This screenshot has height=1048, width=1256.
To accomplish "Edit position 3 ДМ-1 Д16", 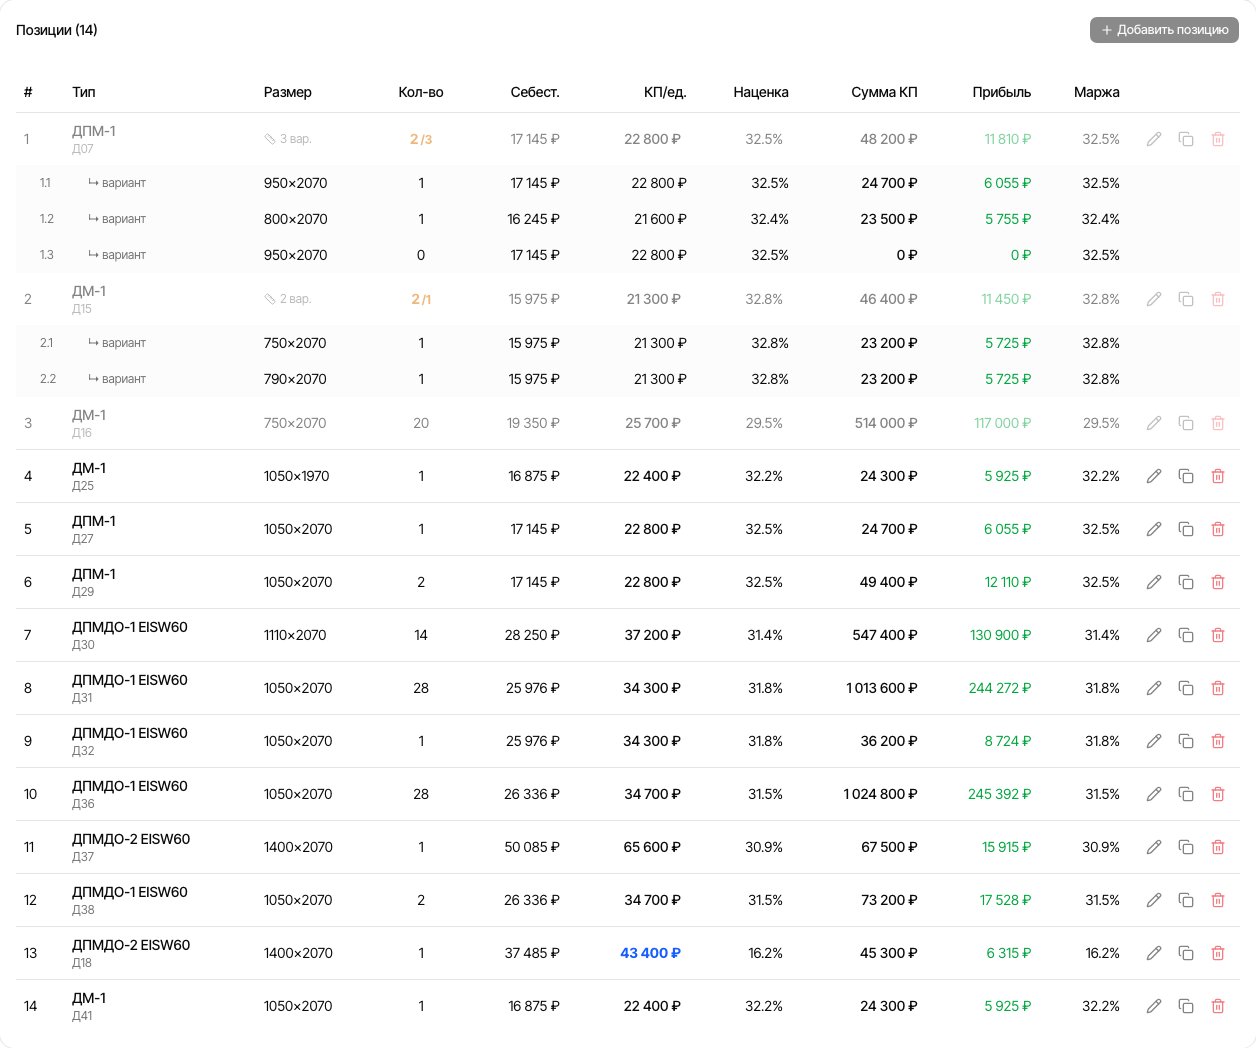I will [1154, 423].
